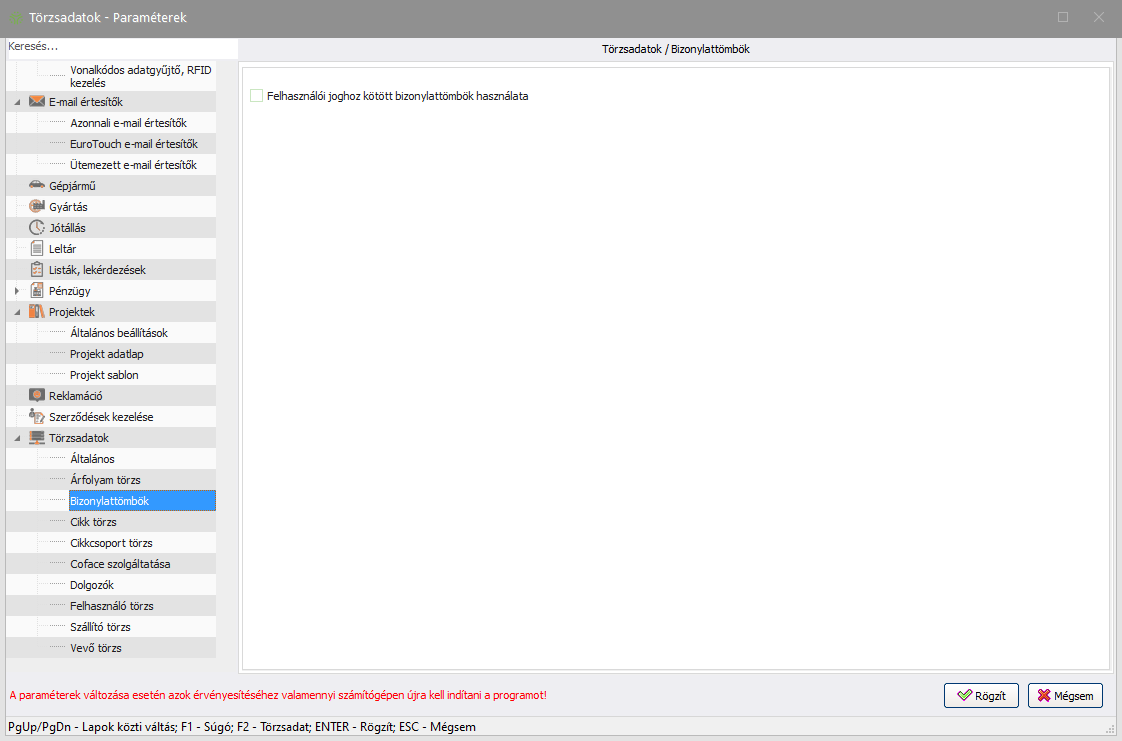Select Projekt sablon tree item
The image size is (1122, 741).
click(104, 375)
